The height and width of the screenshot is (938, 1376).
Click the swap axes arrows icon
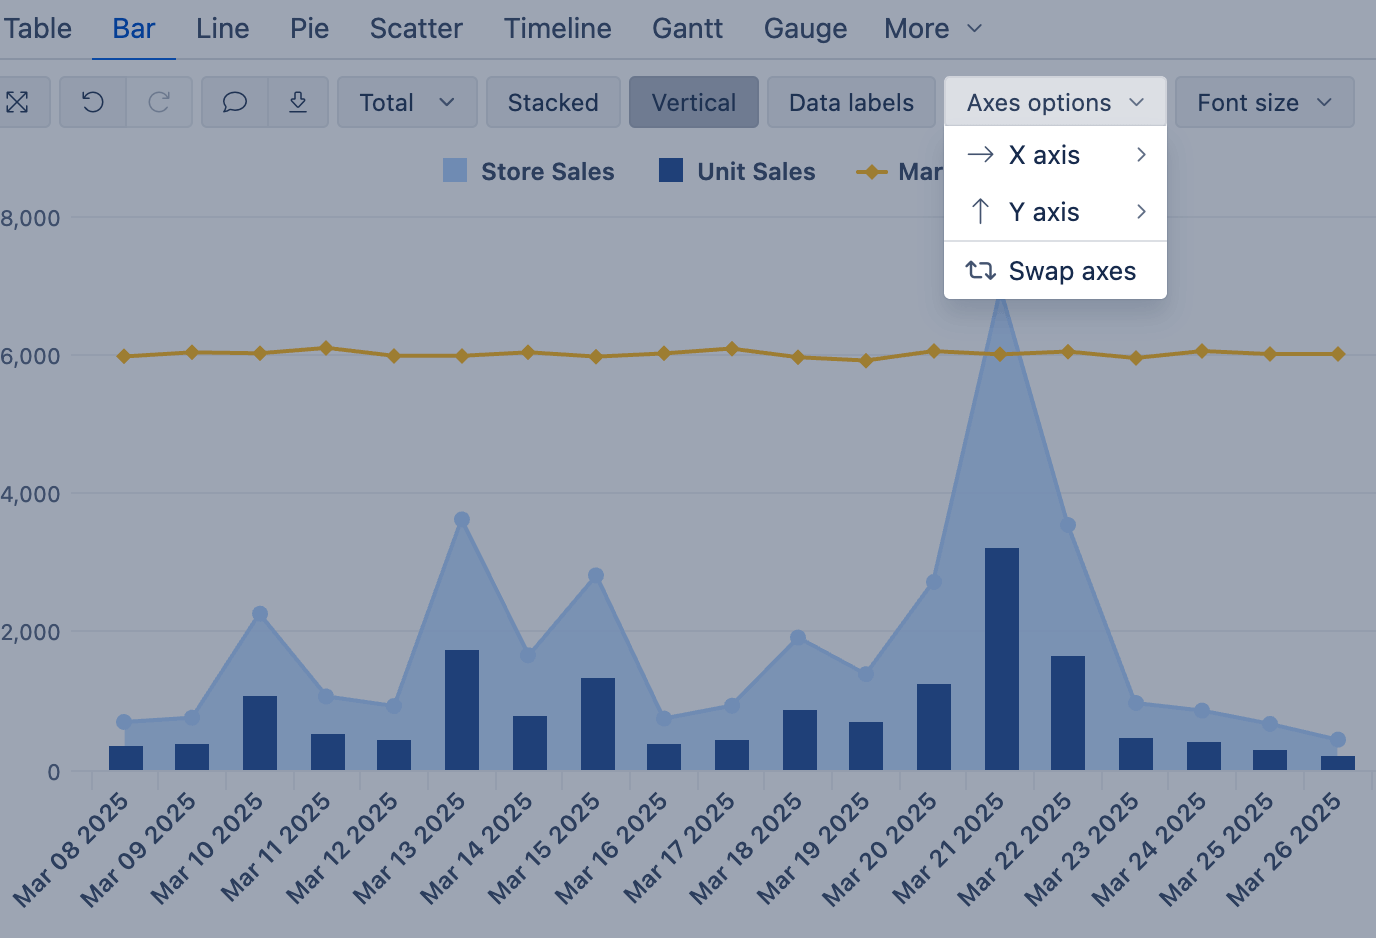point(980,271)
